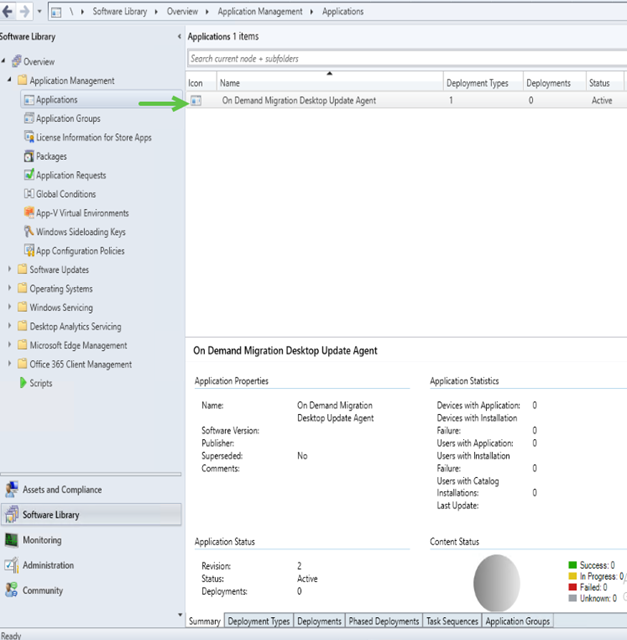
Task: Click the Back navigation arrow
Action: [7, 11]
